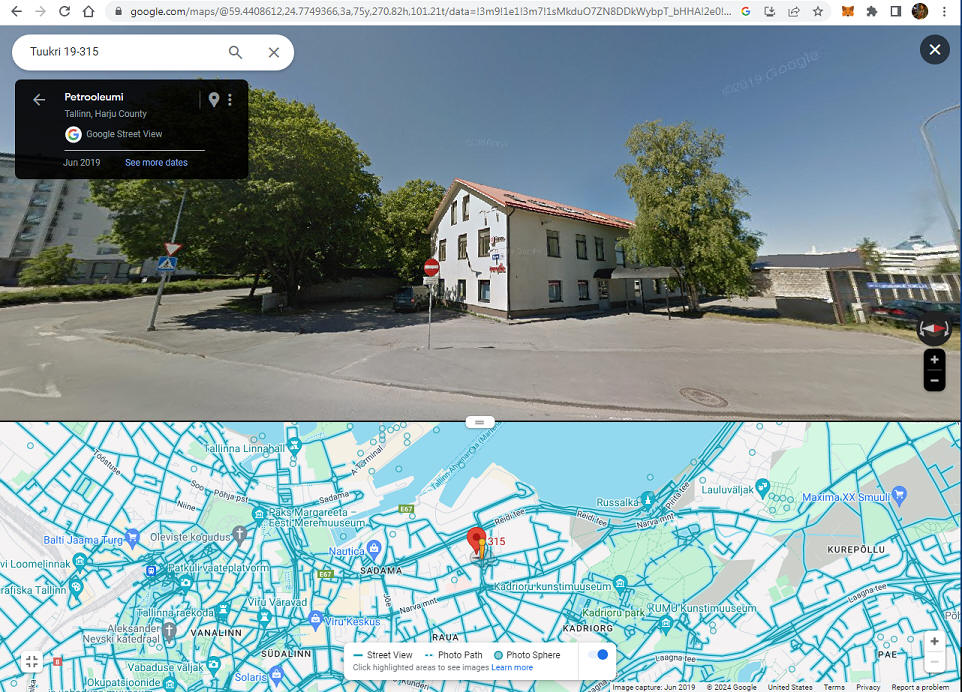Zoom out of the Street View image
Viewport: 962px width, 692px height.
934,380
